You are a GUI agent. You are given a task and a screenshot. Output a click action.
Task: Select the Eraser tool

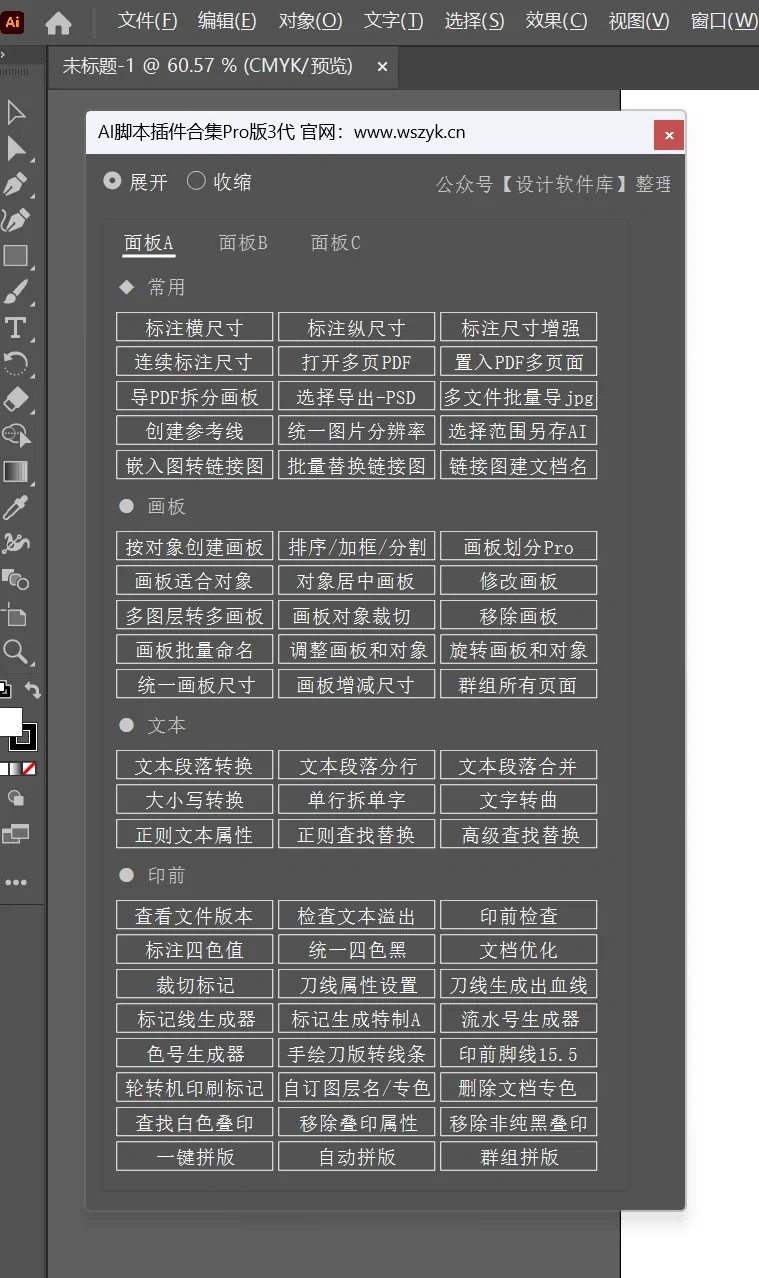[x=16, y=399]
